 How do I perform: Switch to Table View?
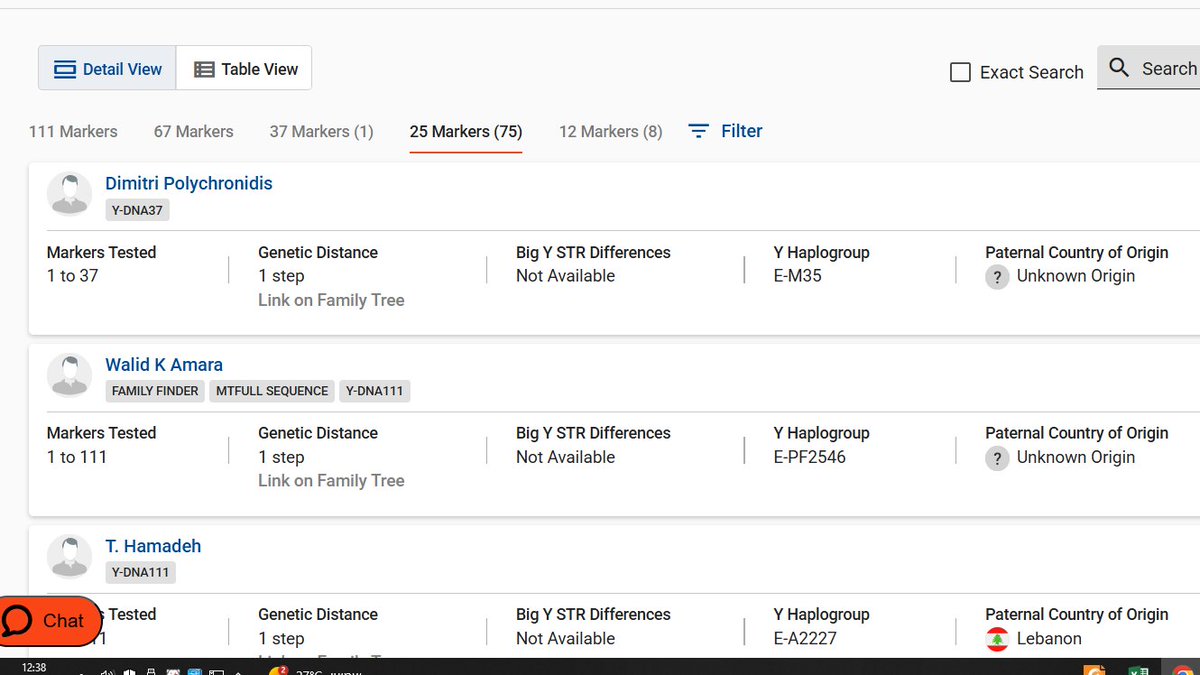[x=244, y=69]
